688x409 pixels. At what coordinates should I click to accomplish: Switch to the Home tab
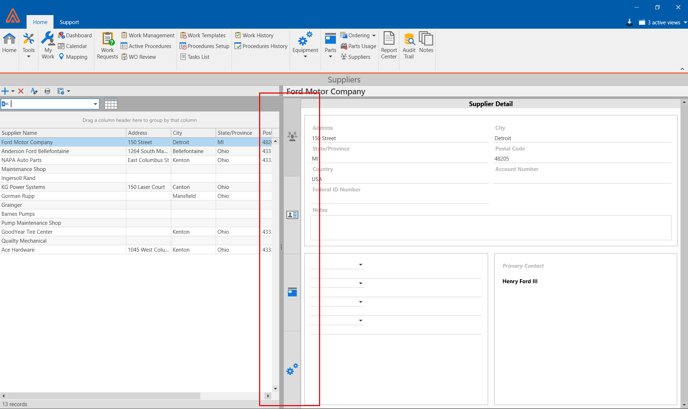pyautogui.click(x=40, y=22)
